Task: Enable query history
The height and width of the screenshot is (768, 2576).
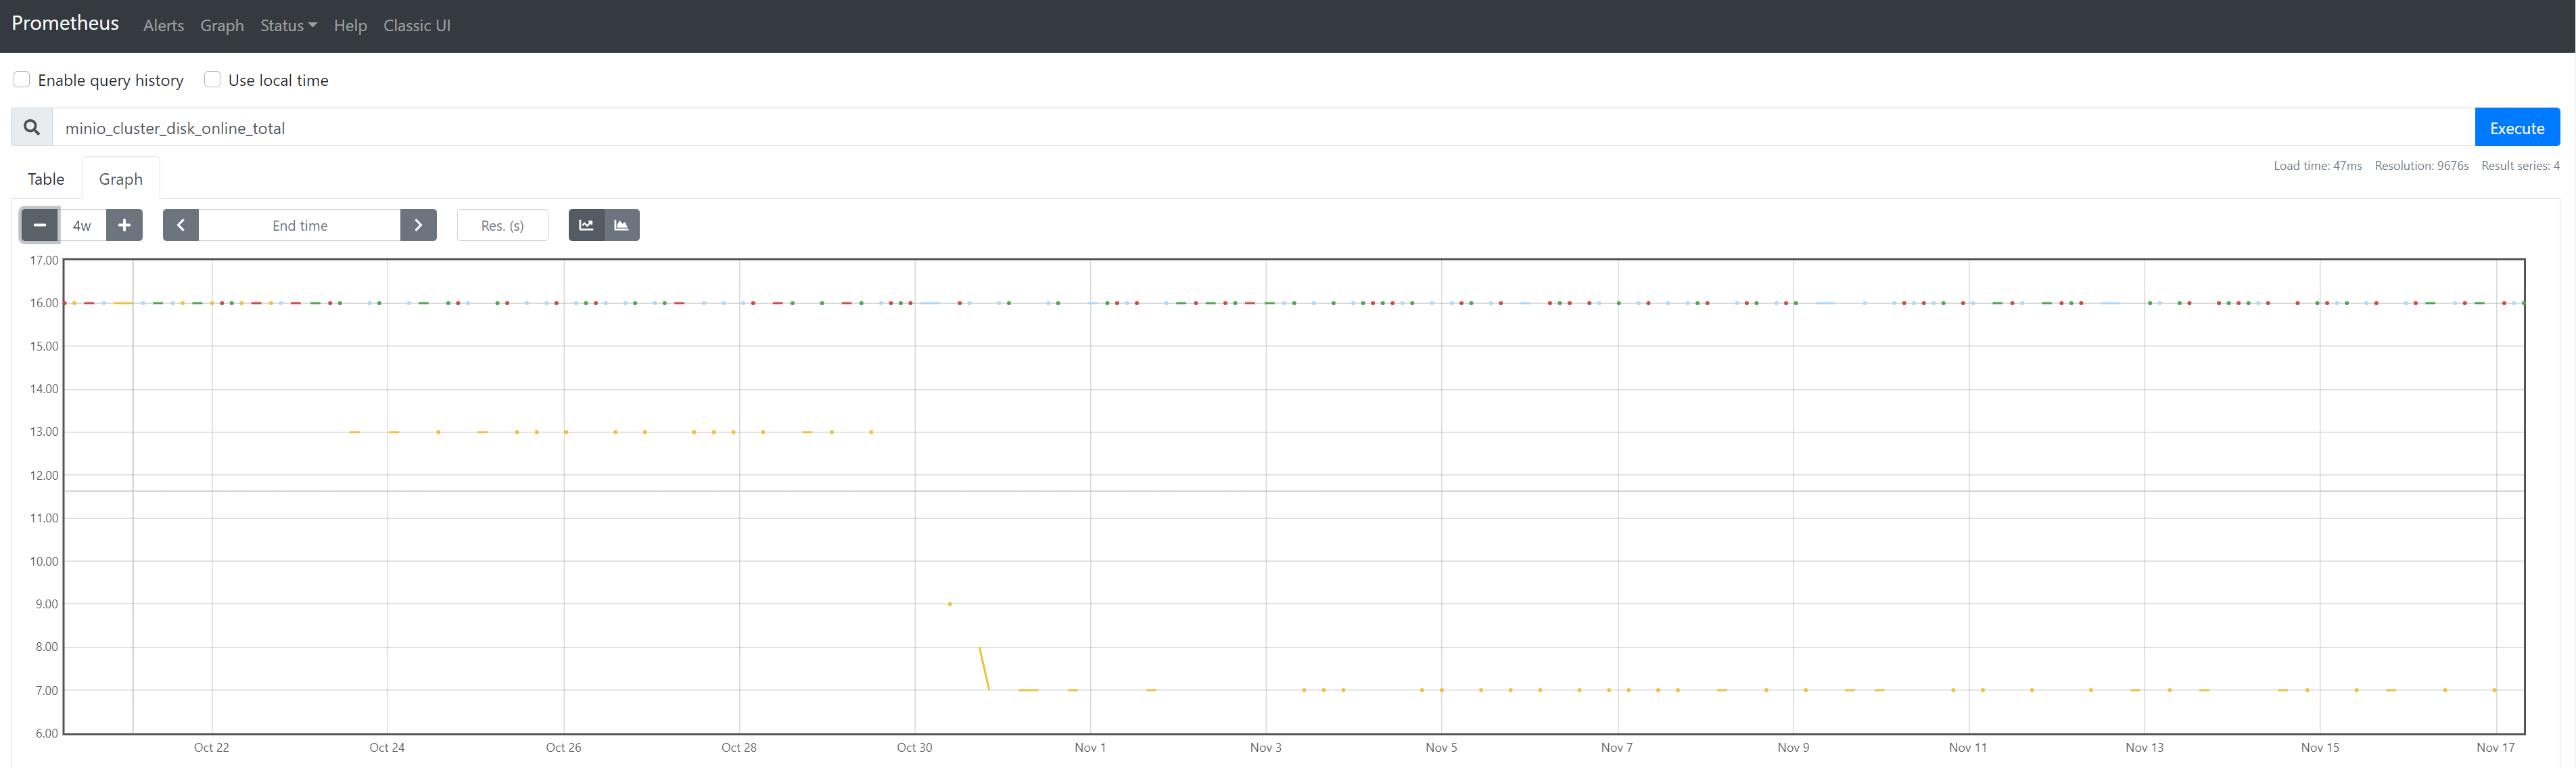Action: coord(21,79)
